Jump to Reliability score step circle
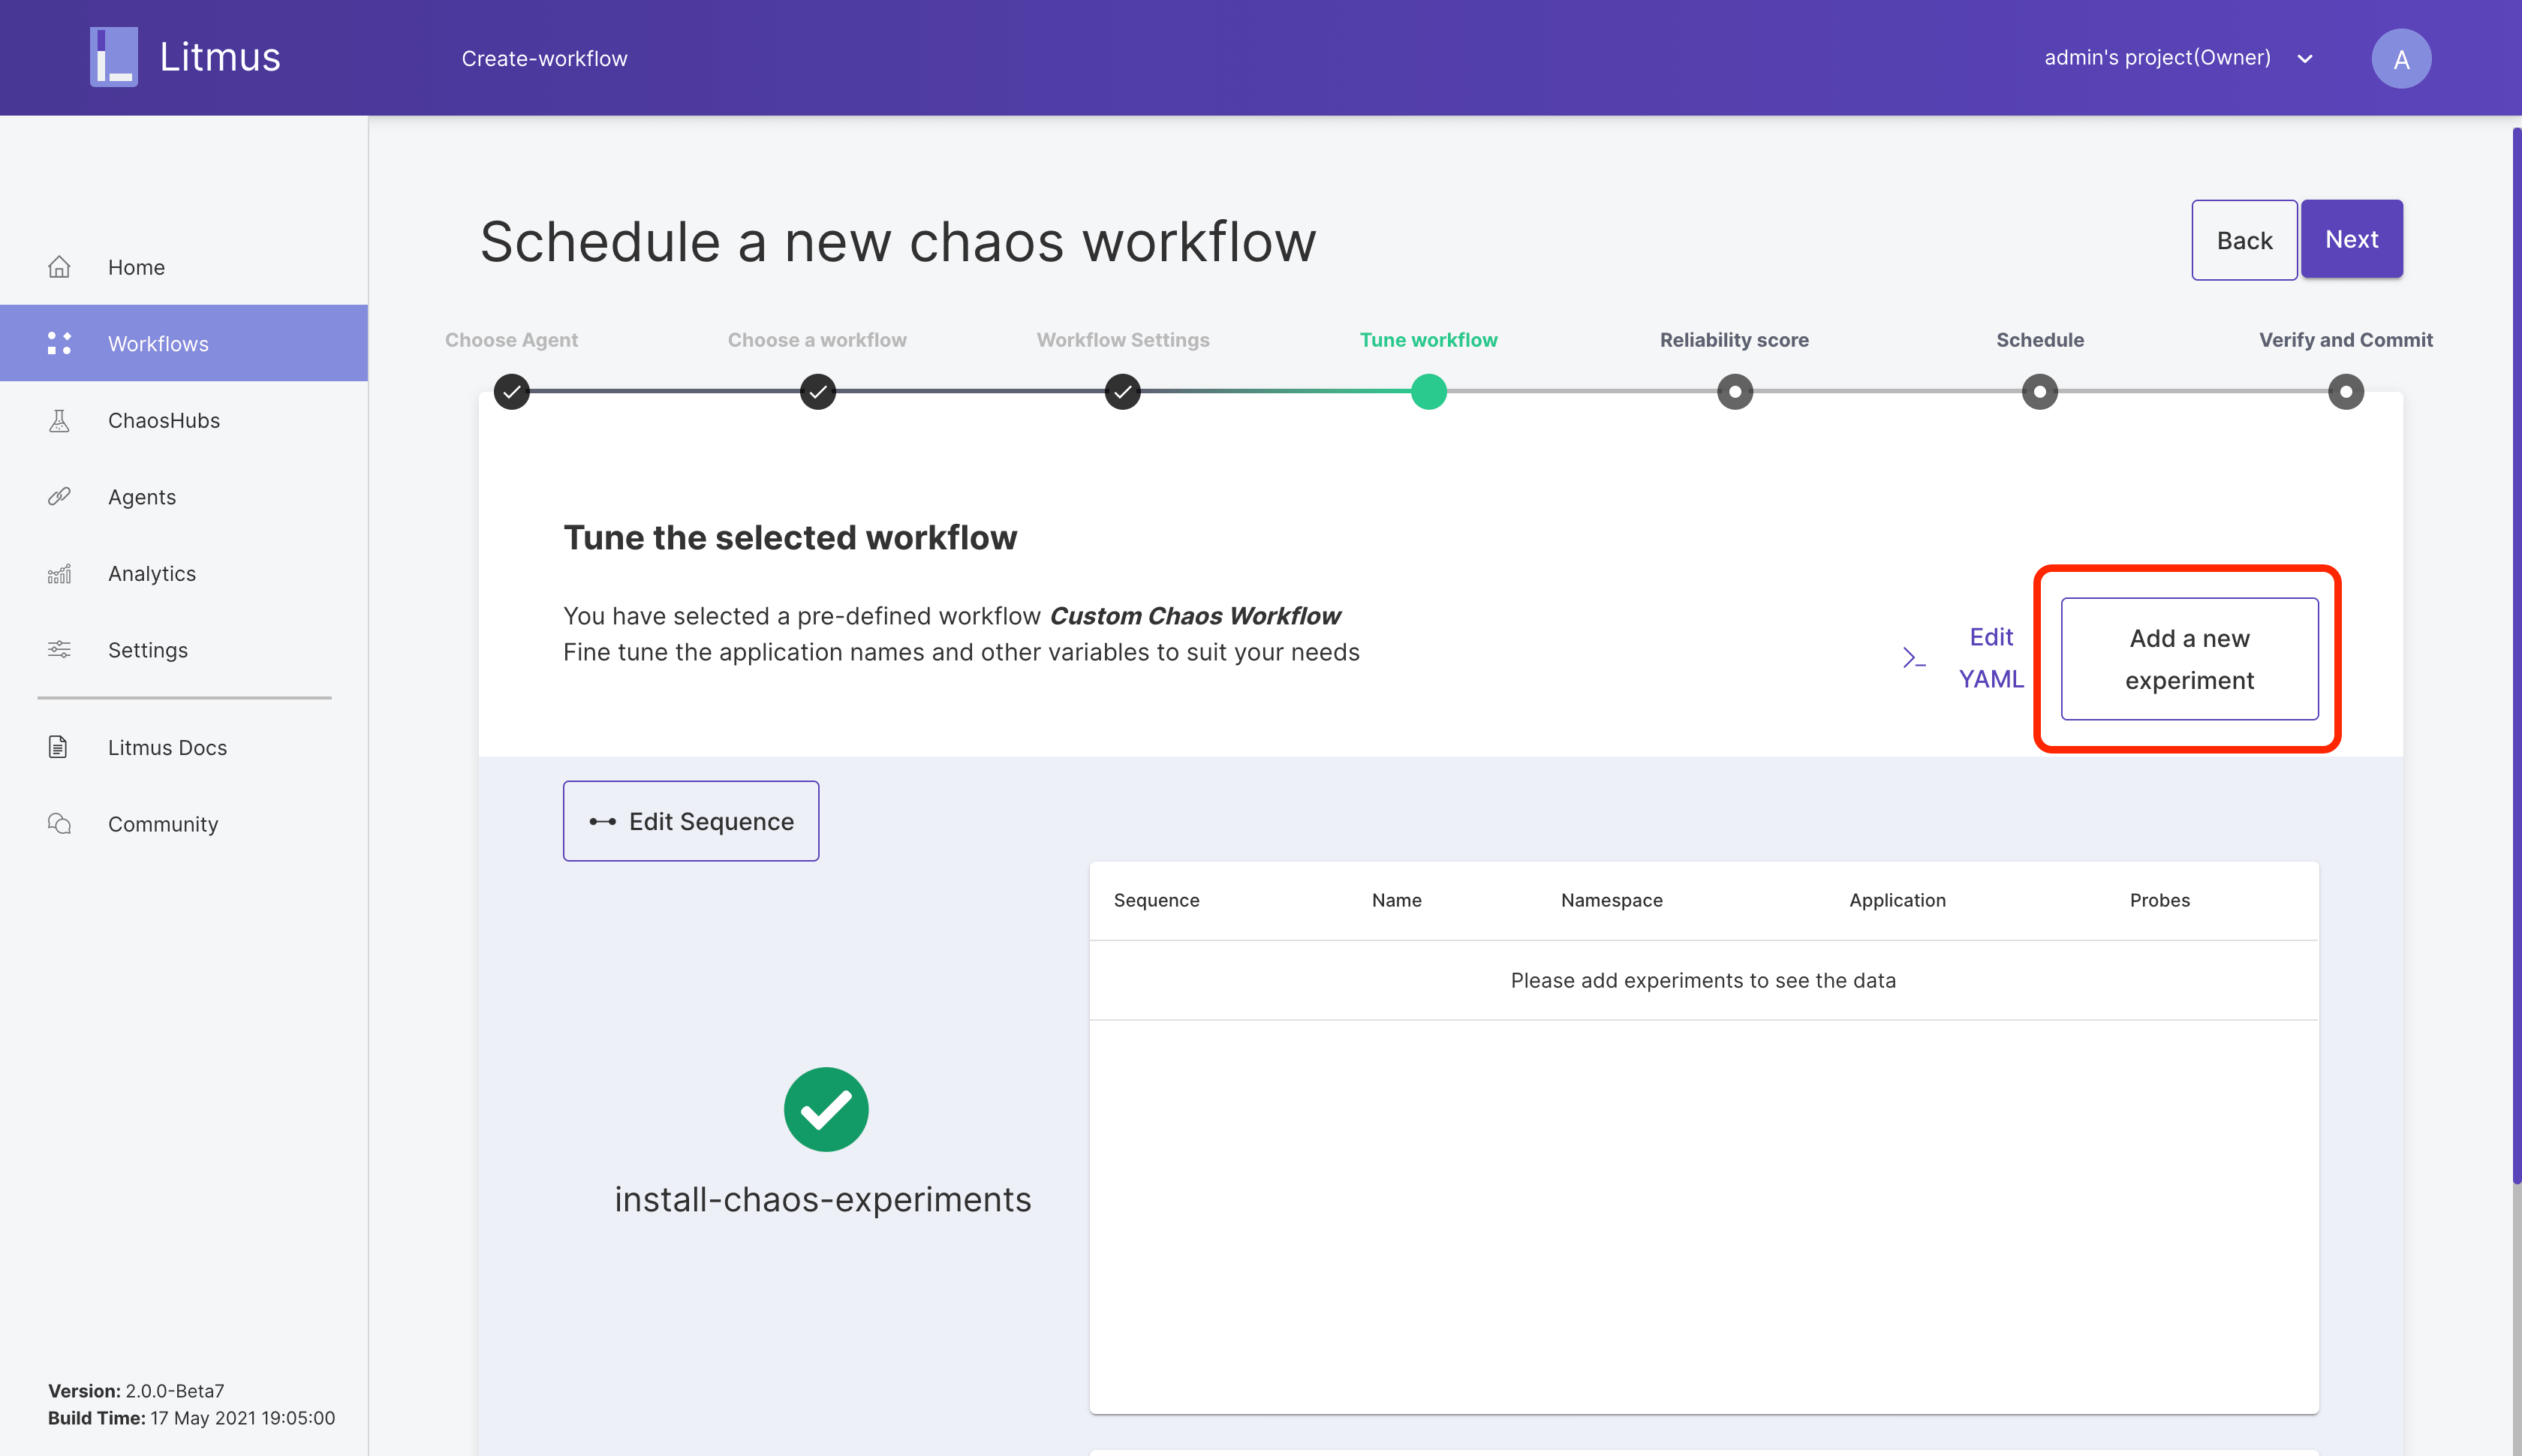 [1734, 391]
